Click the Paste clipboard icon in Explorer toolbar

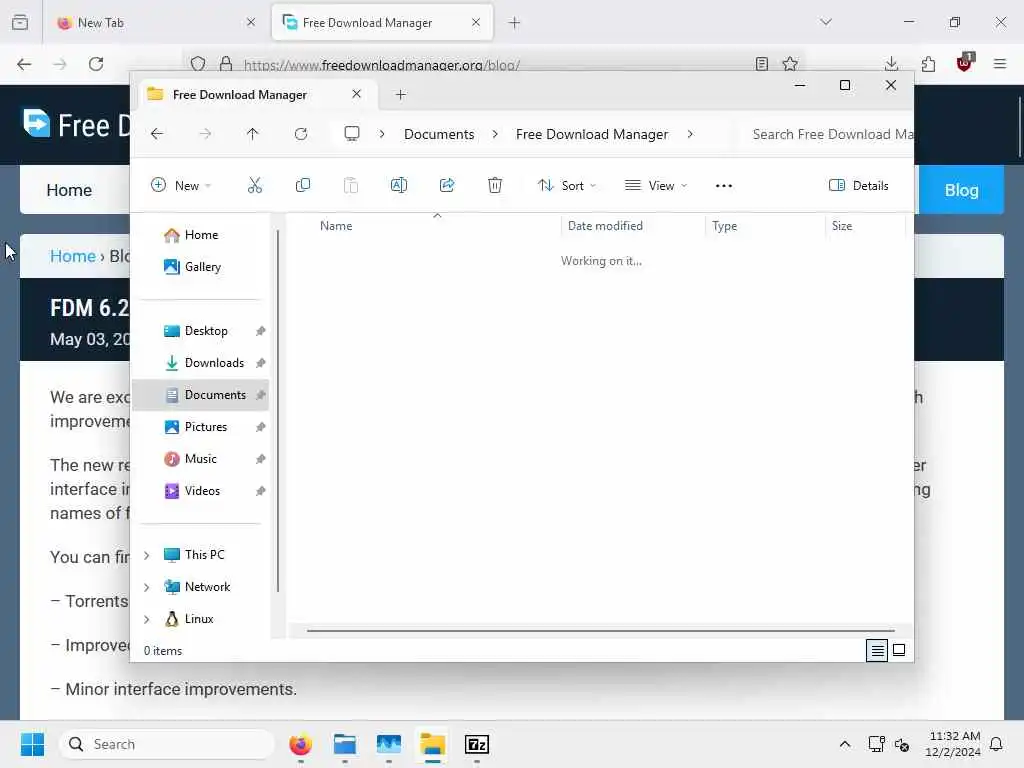351,185
